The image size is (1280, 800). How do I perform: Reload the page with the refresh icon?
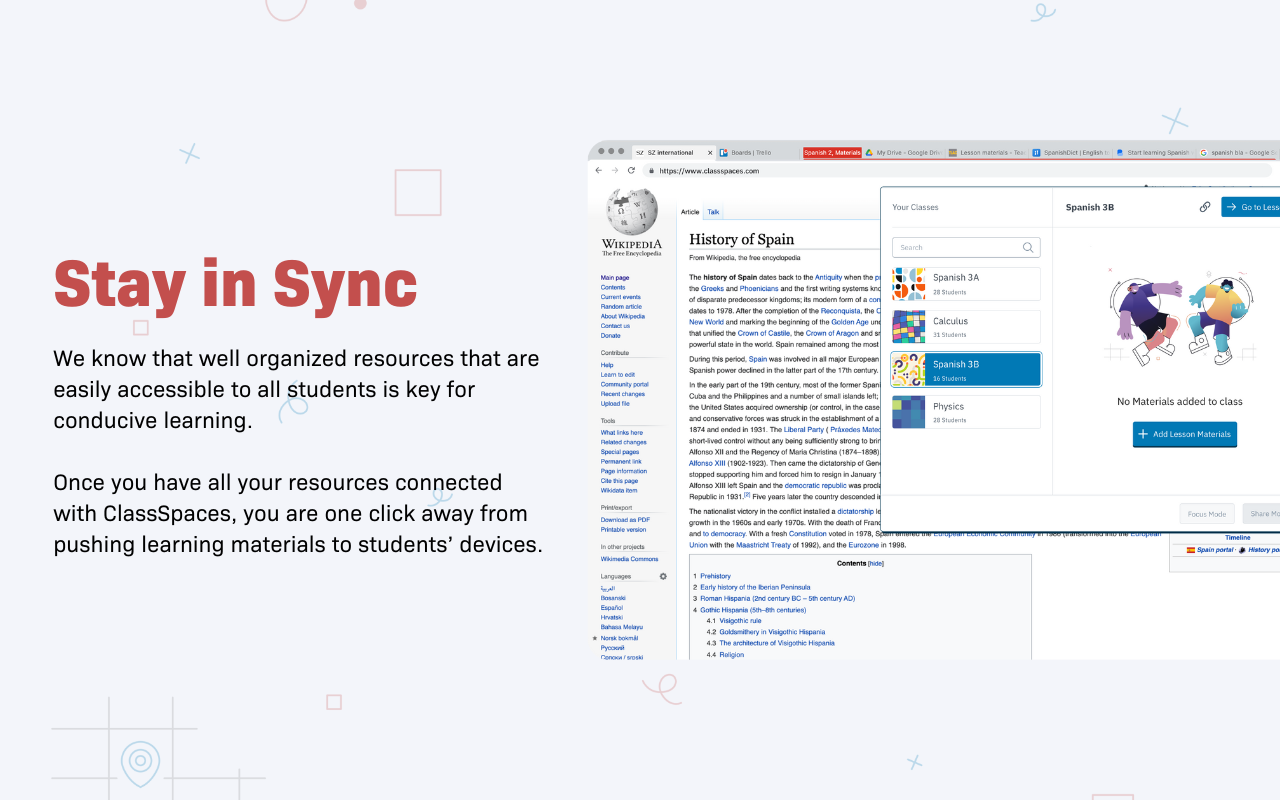coord(631,171)
